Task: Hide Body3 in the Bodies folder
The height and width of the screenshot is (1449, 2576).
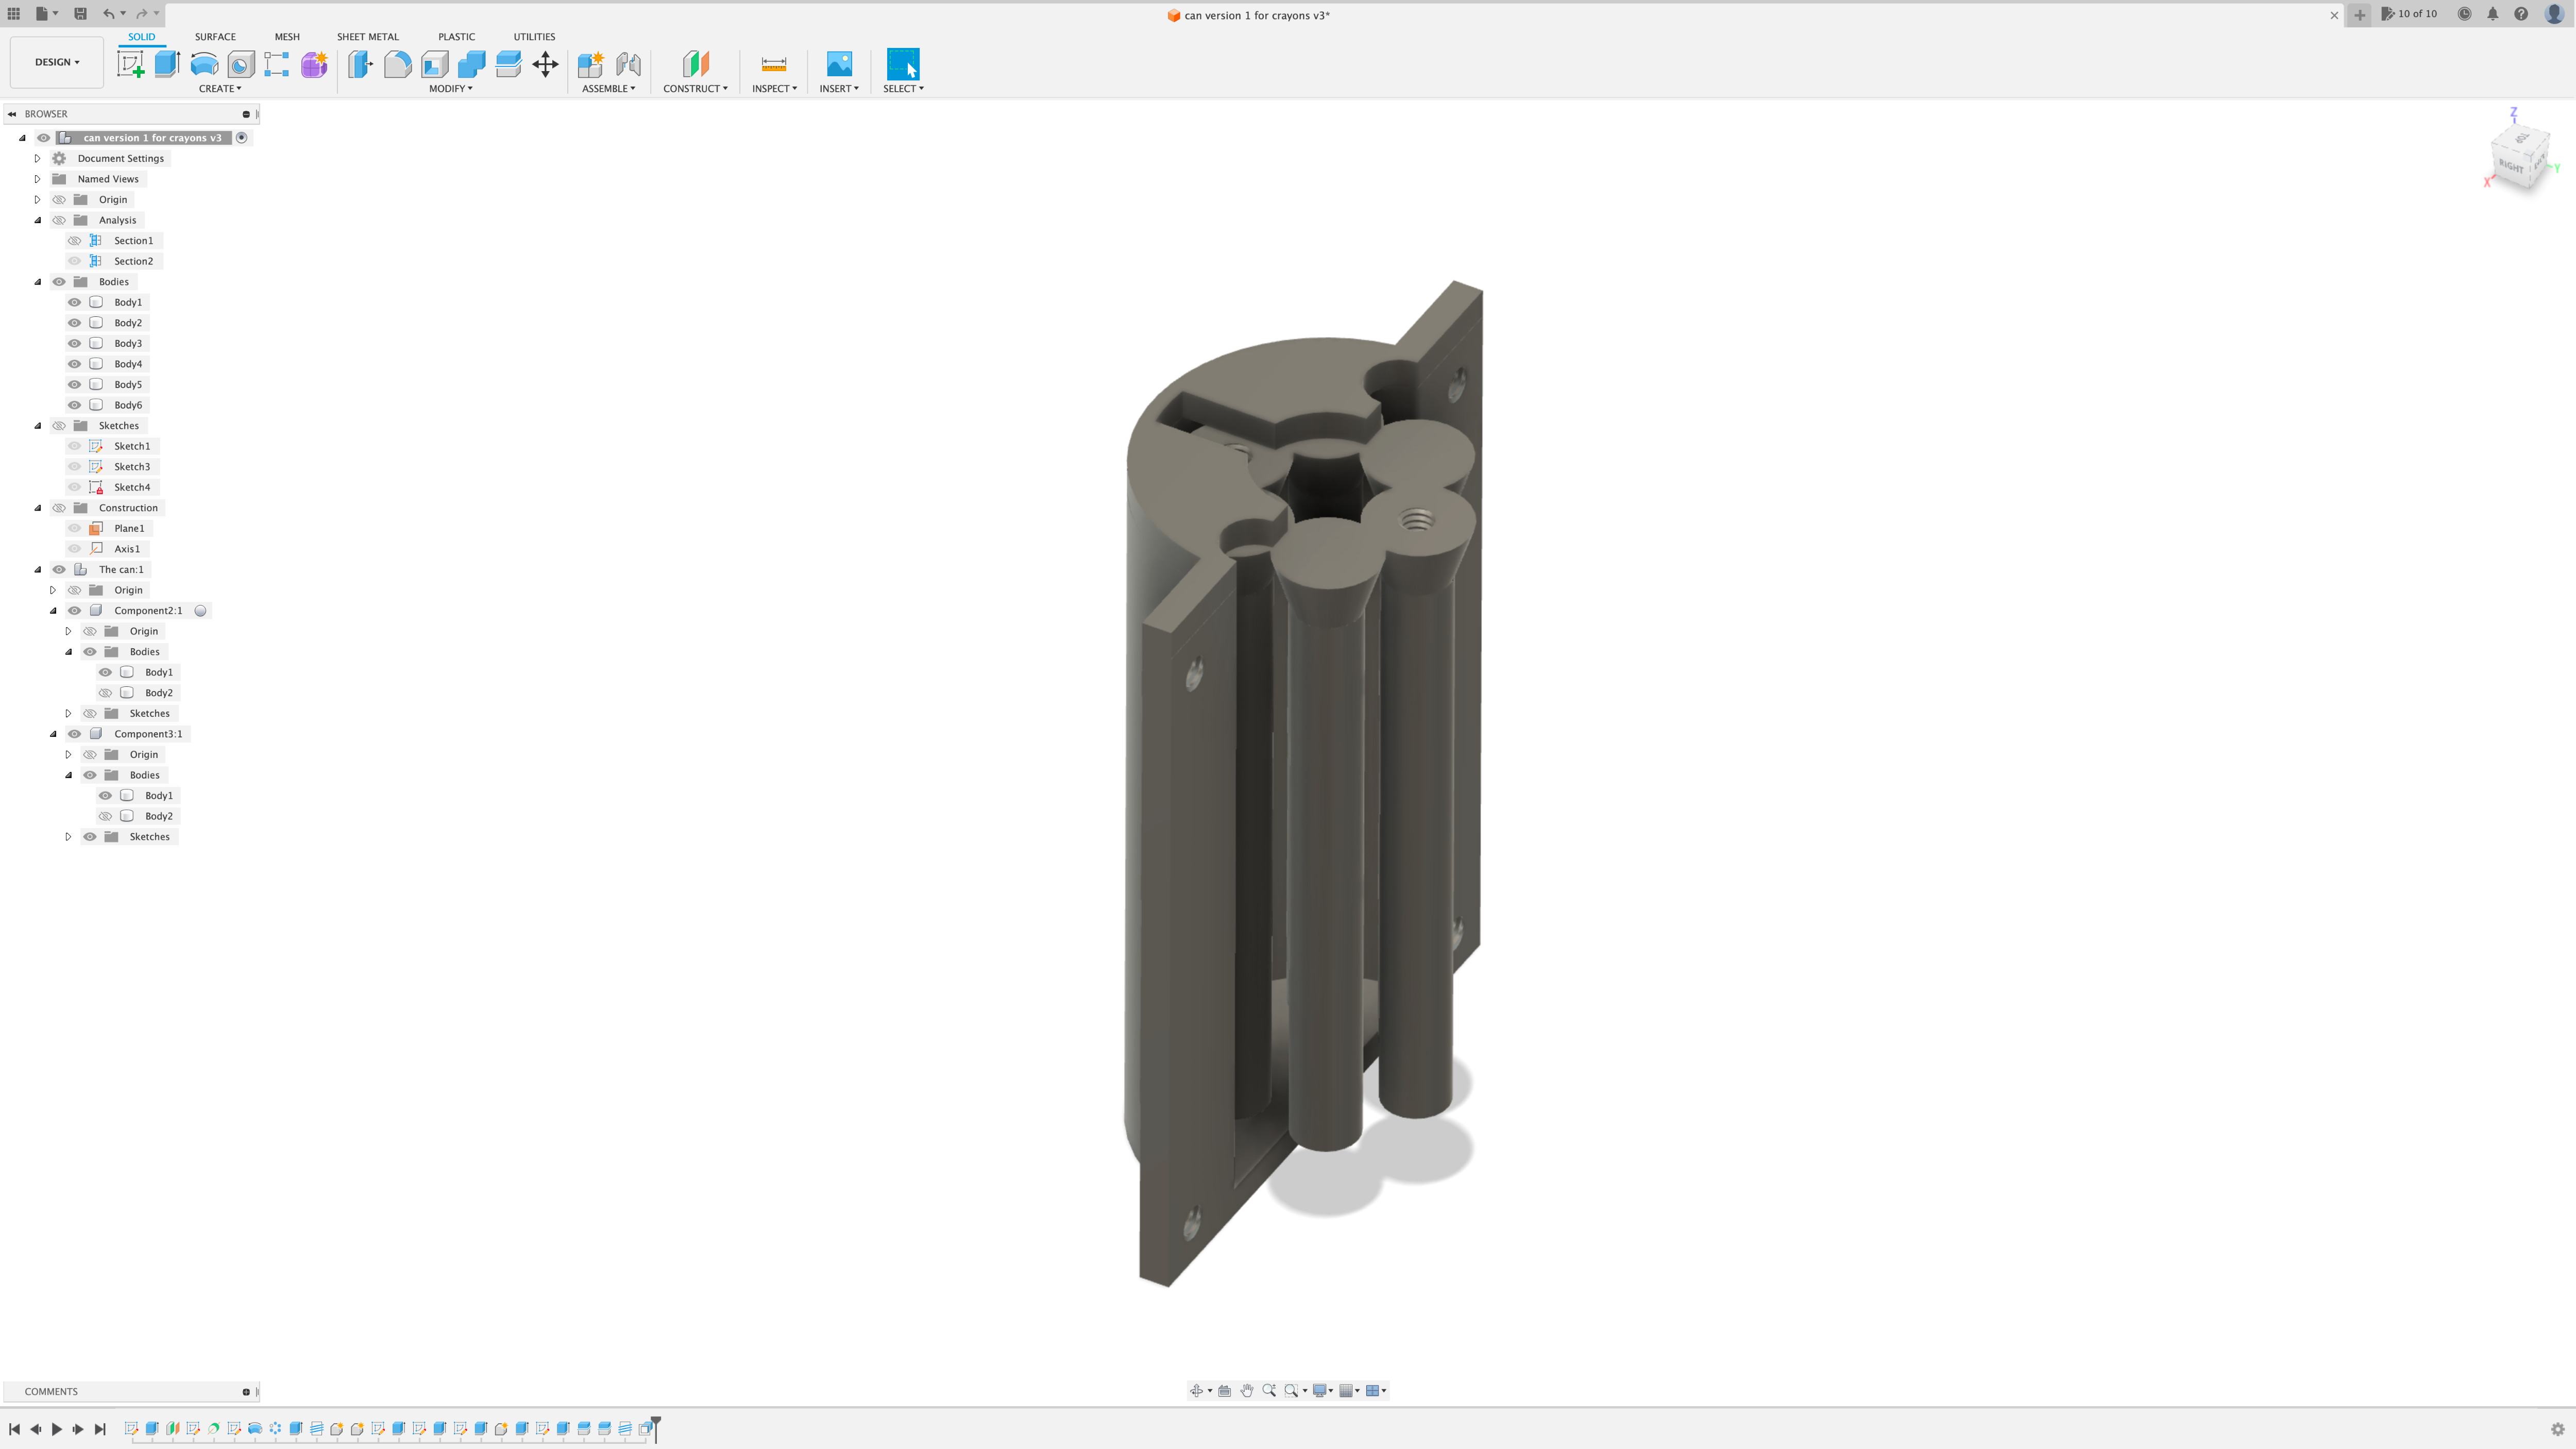Action: pos(74,342)
